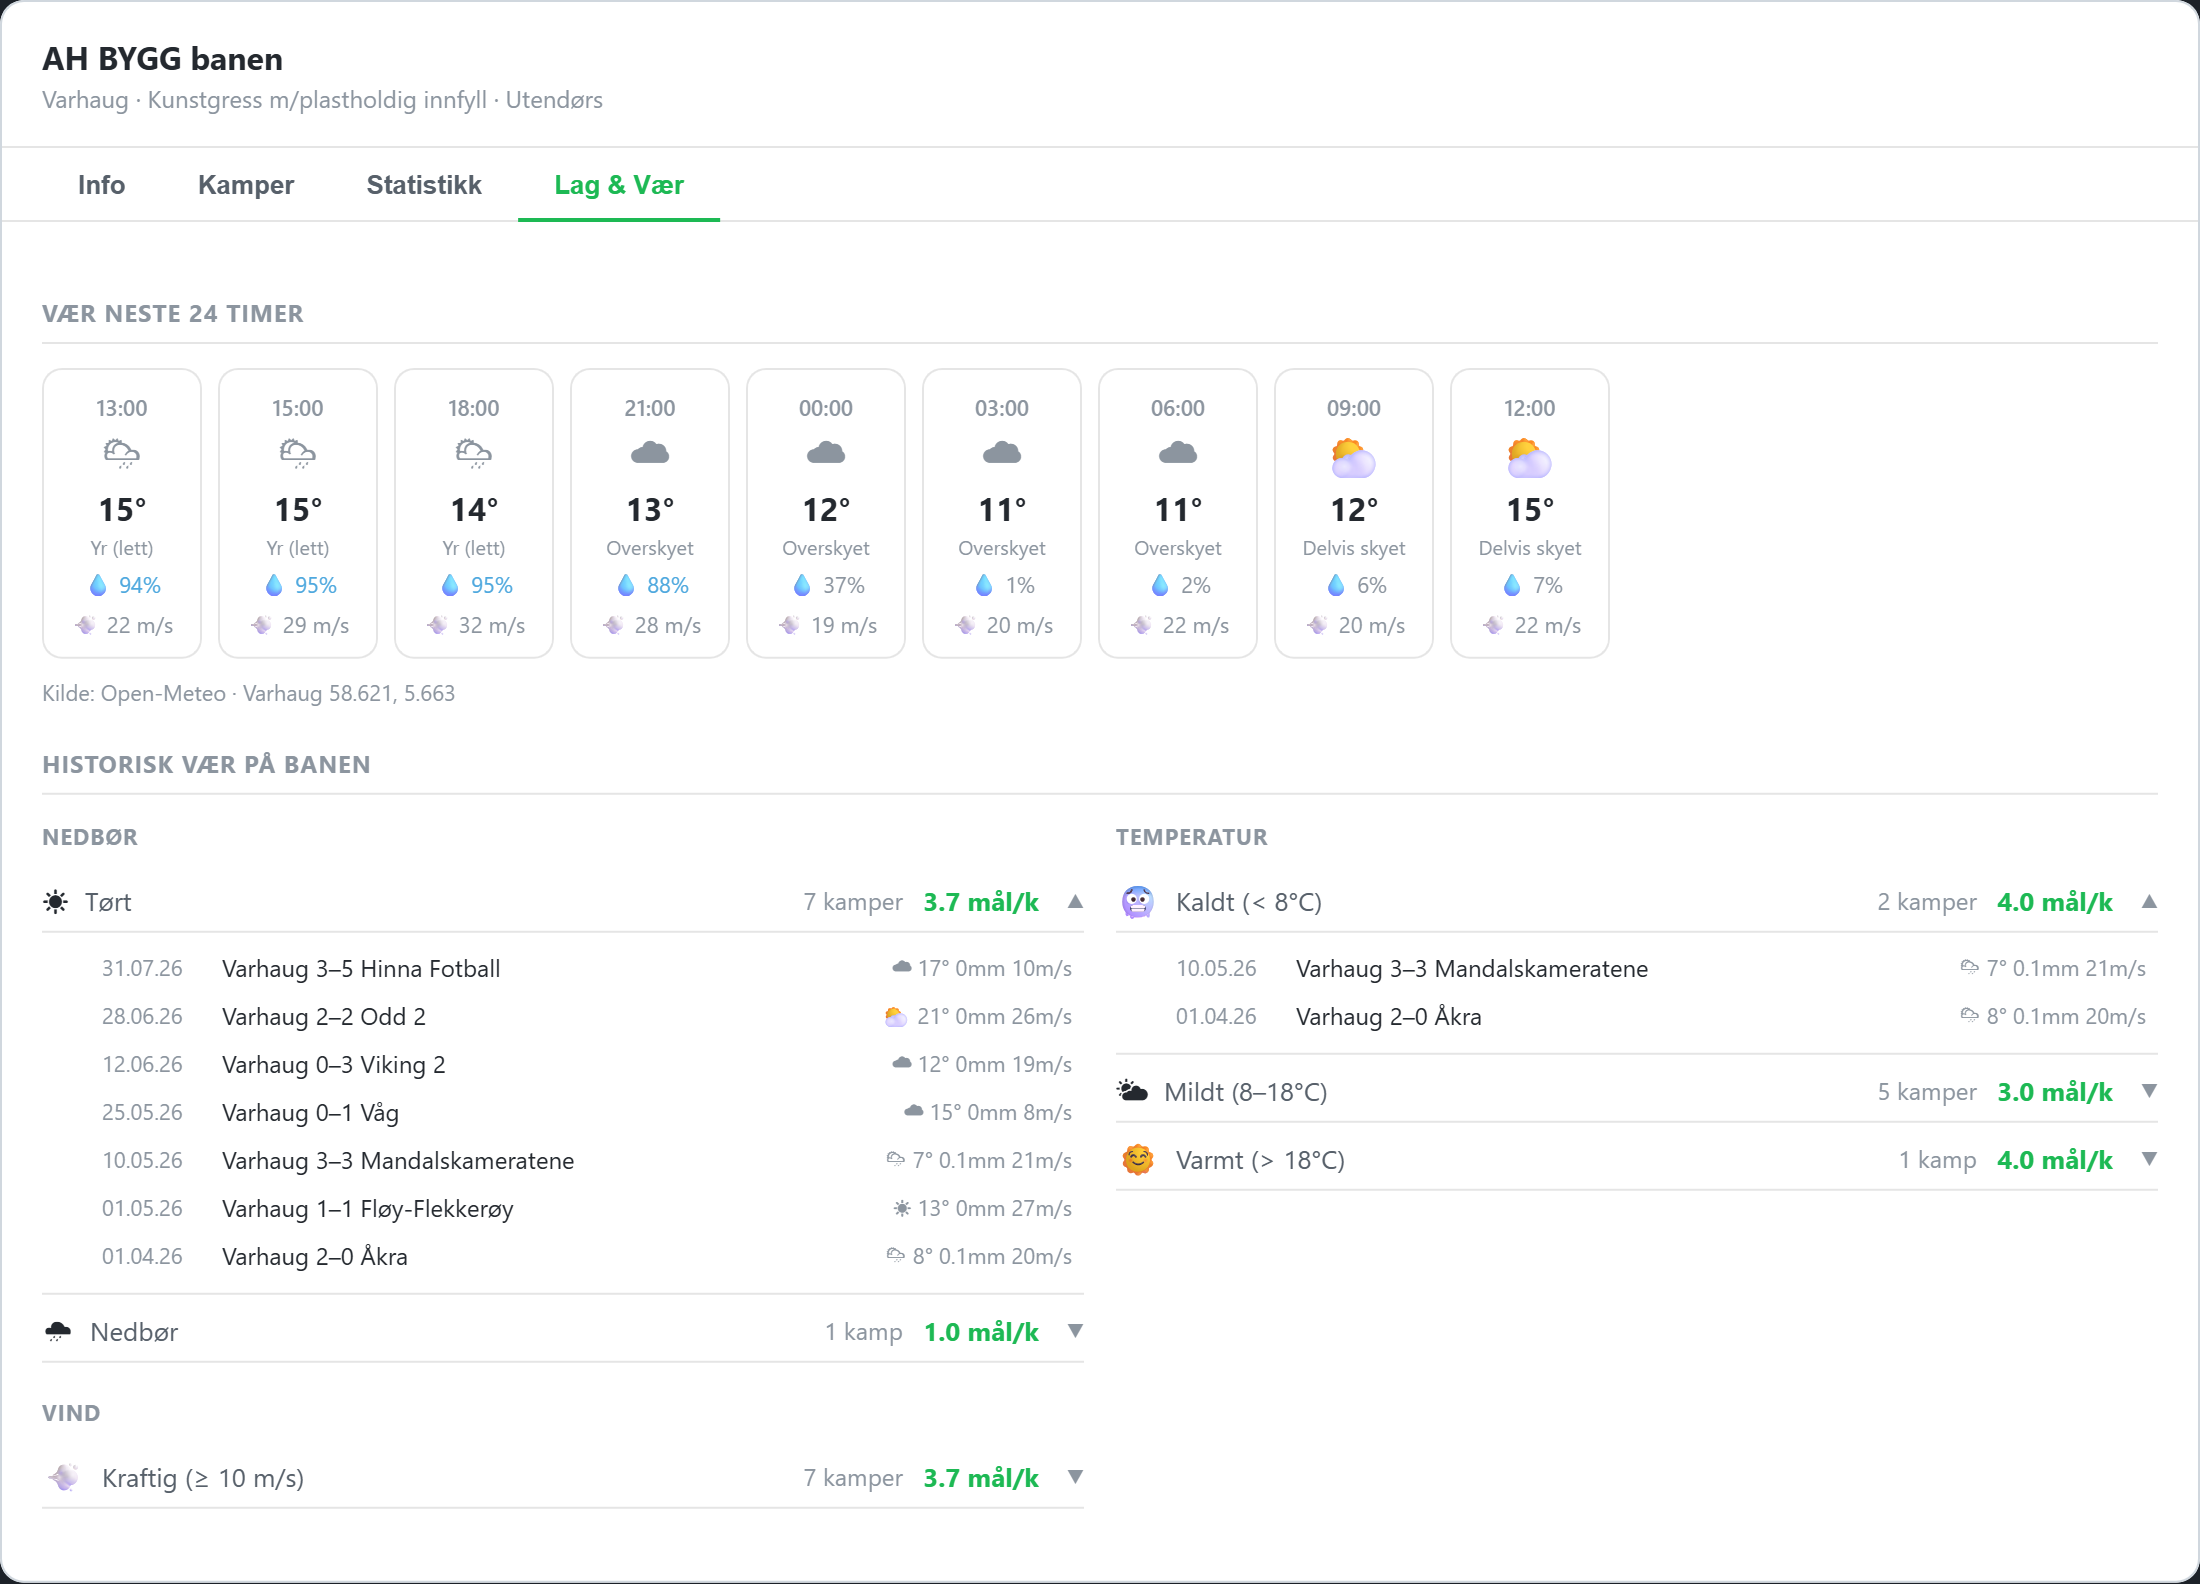The image size is (2200, 1584).
Task: Click the 3.0 mål/k value for Mildt
Action: click(x=2055, y=1092)
